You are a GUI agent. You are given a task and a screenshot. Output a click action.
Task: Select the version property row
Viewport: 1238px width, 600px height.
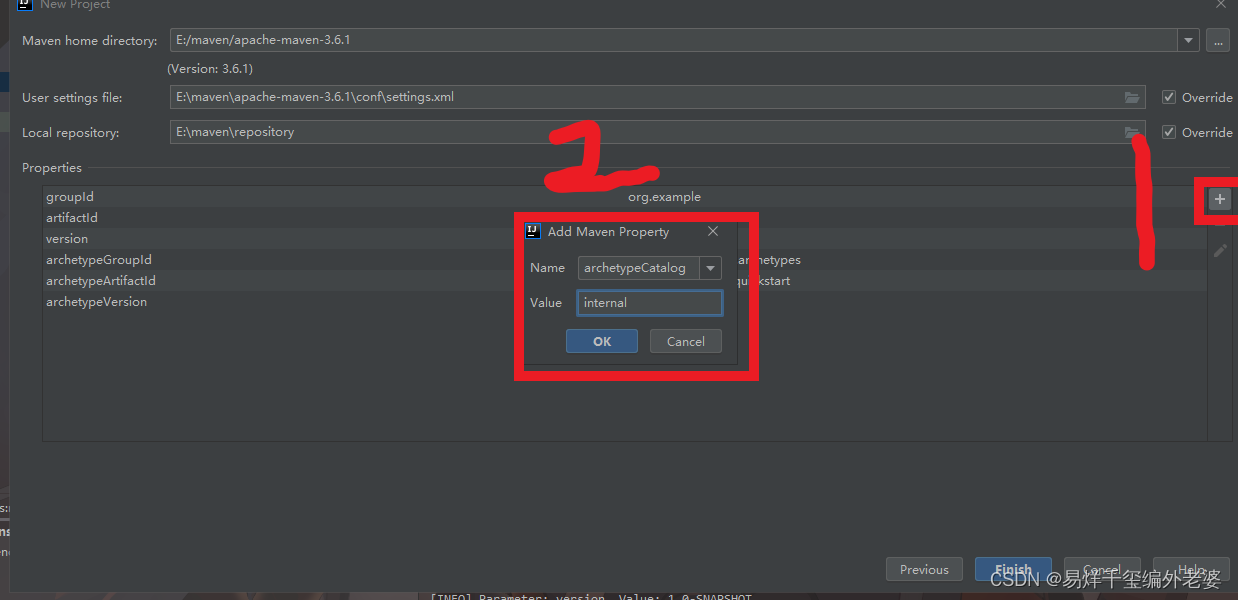pos(624,238)
